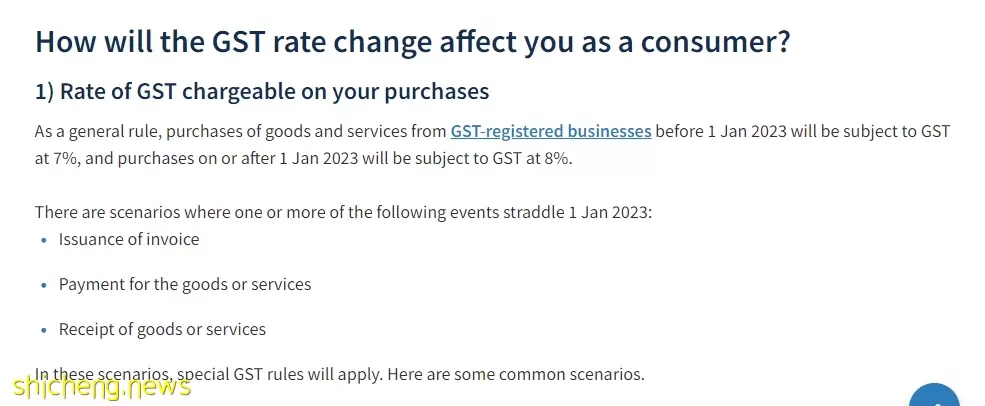The height and width of the screenshot is (406, 985).
Task: Click the bullet dot beside Issuance of invoice
Action: (43, 240)
